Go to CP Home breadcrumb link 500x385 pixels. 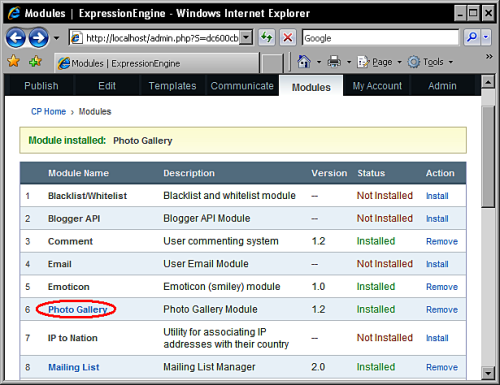48,111
